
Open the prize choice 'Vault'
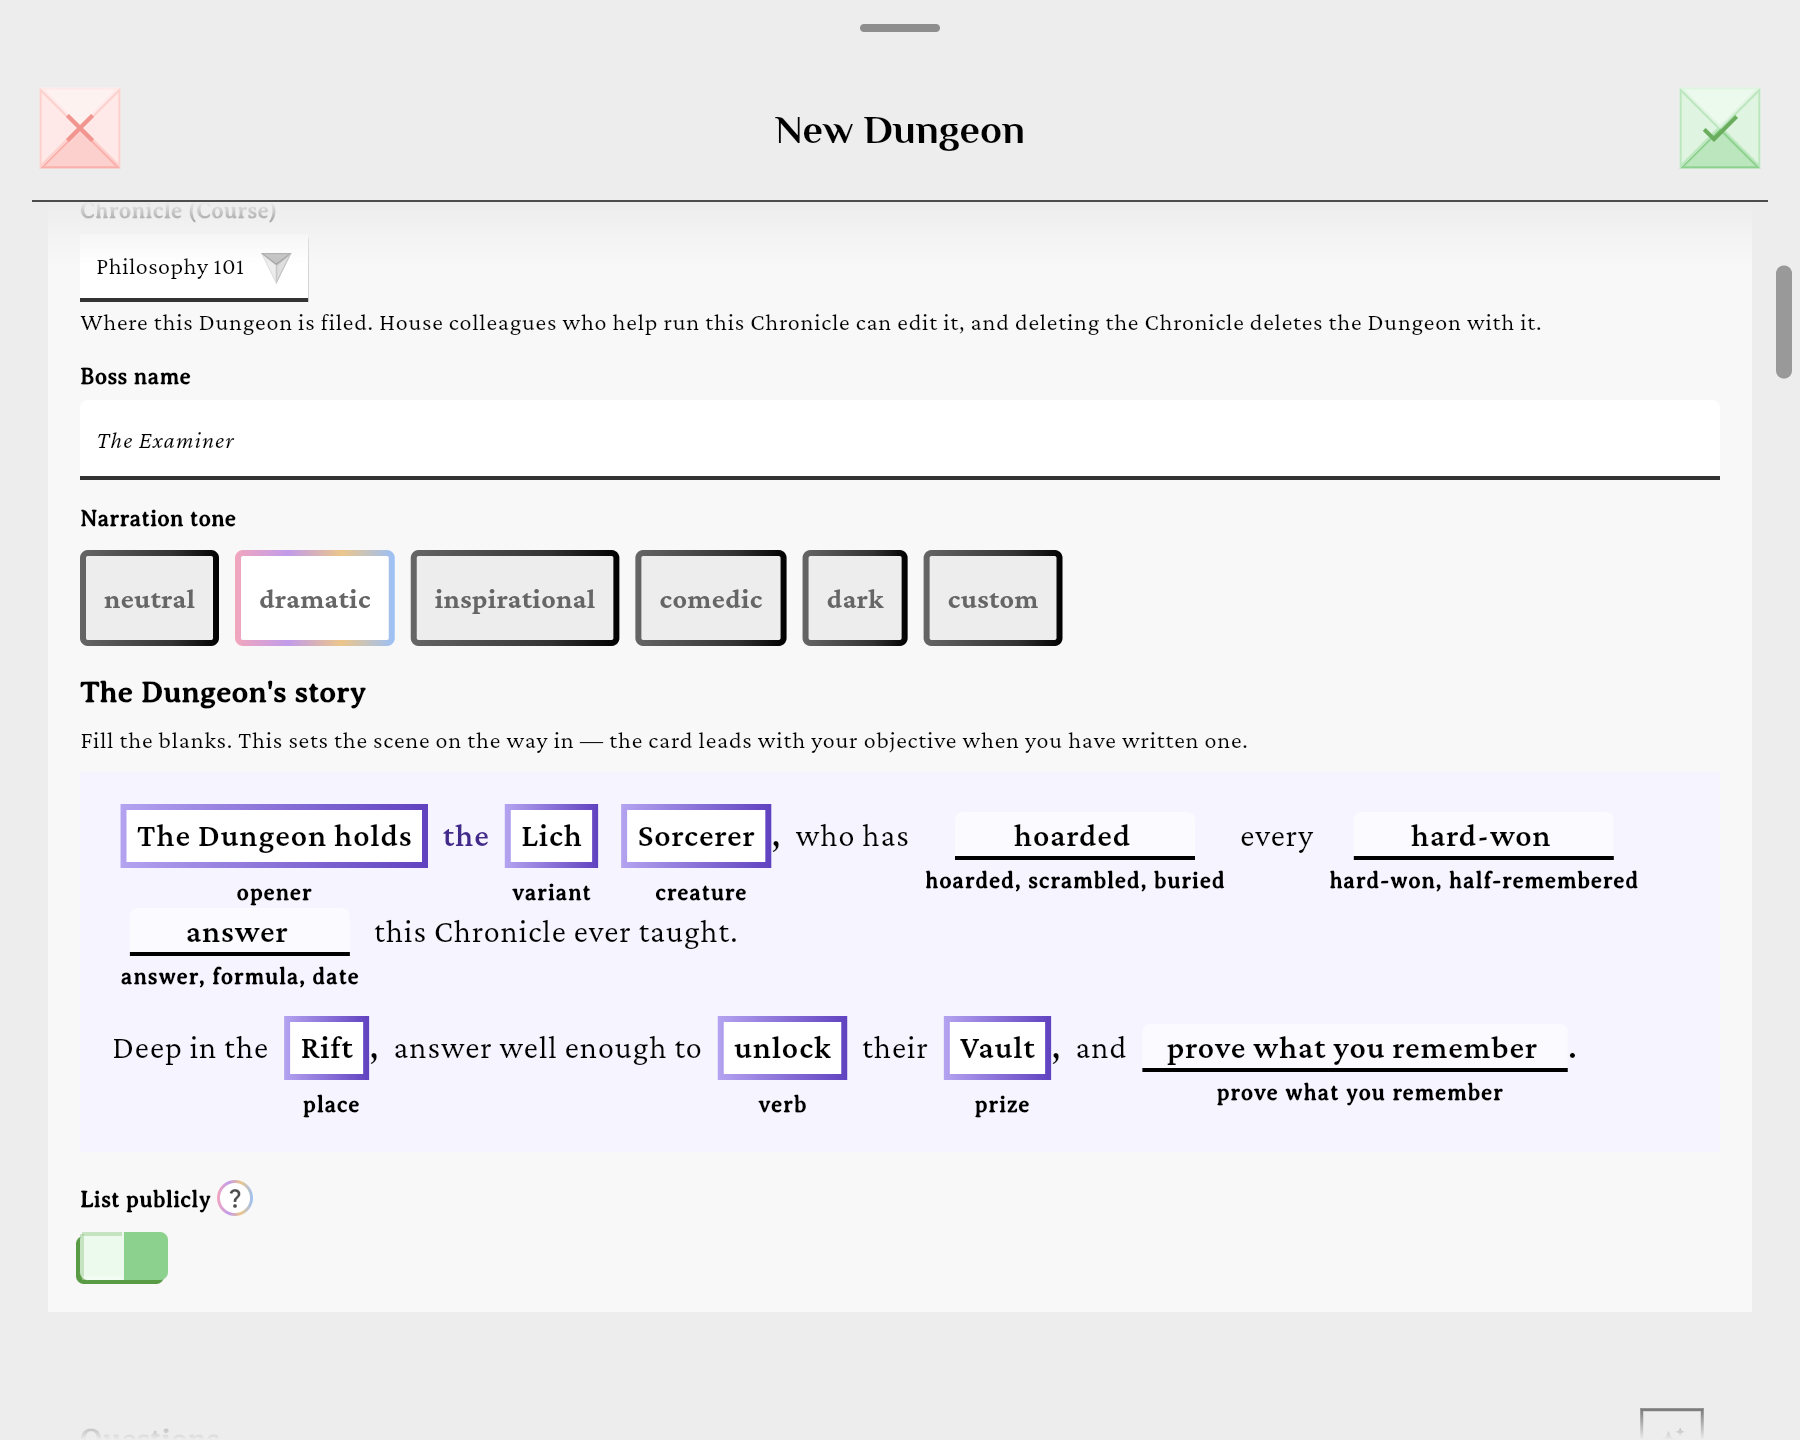click(997, 1048)
